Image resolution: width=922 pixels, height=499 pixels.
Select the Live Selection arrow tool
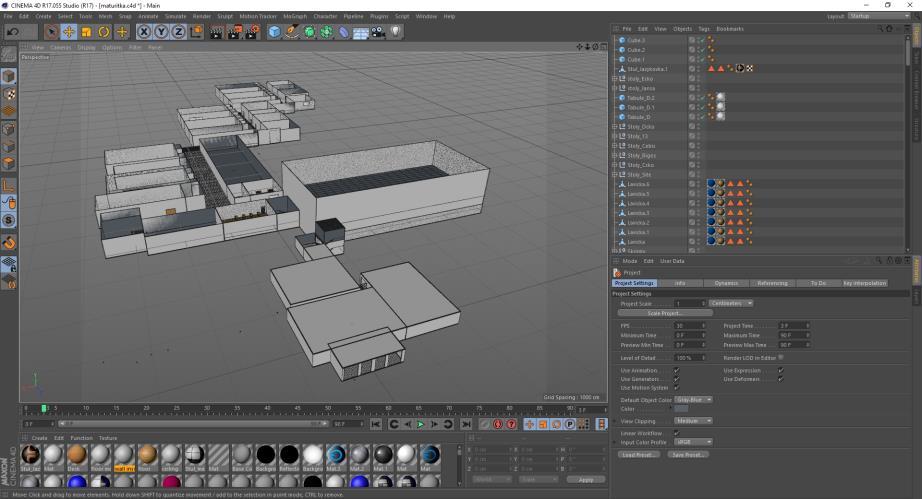51,32
